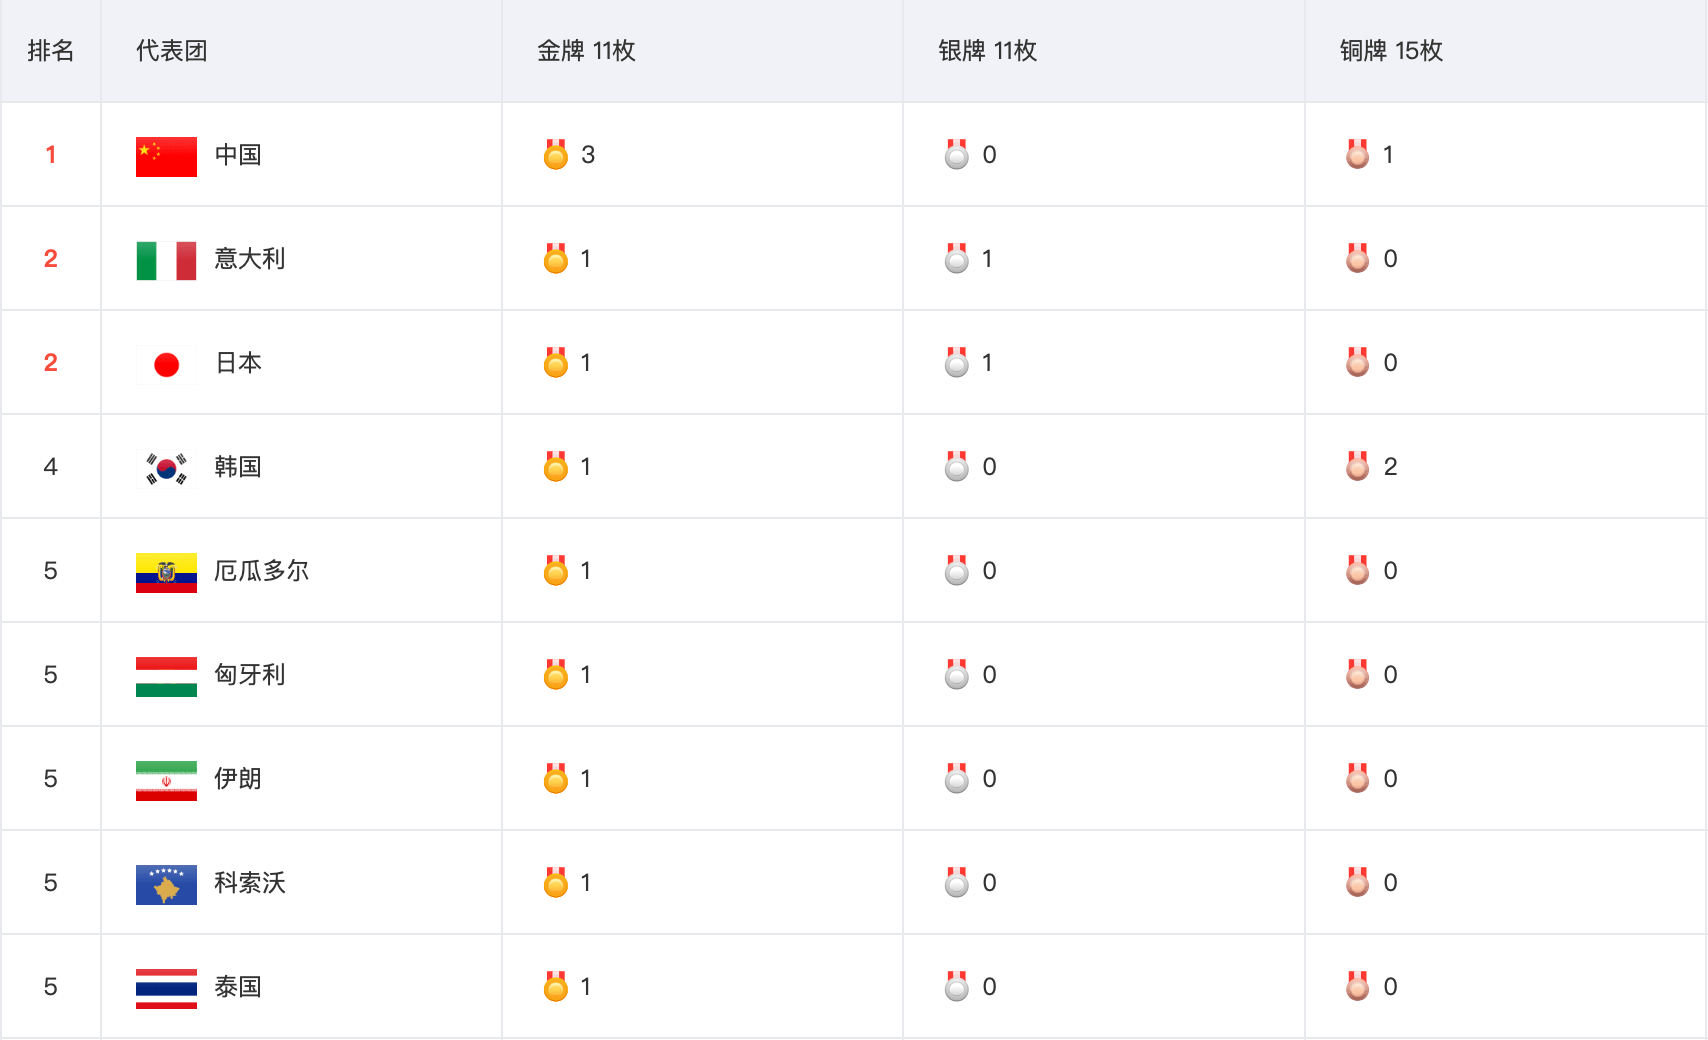Click the rank number 5 for 厄瓜多尔
This screenshot has height=1040, width=1708.
[x=50, y=571]
